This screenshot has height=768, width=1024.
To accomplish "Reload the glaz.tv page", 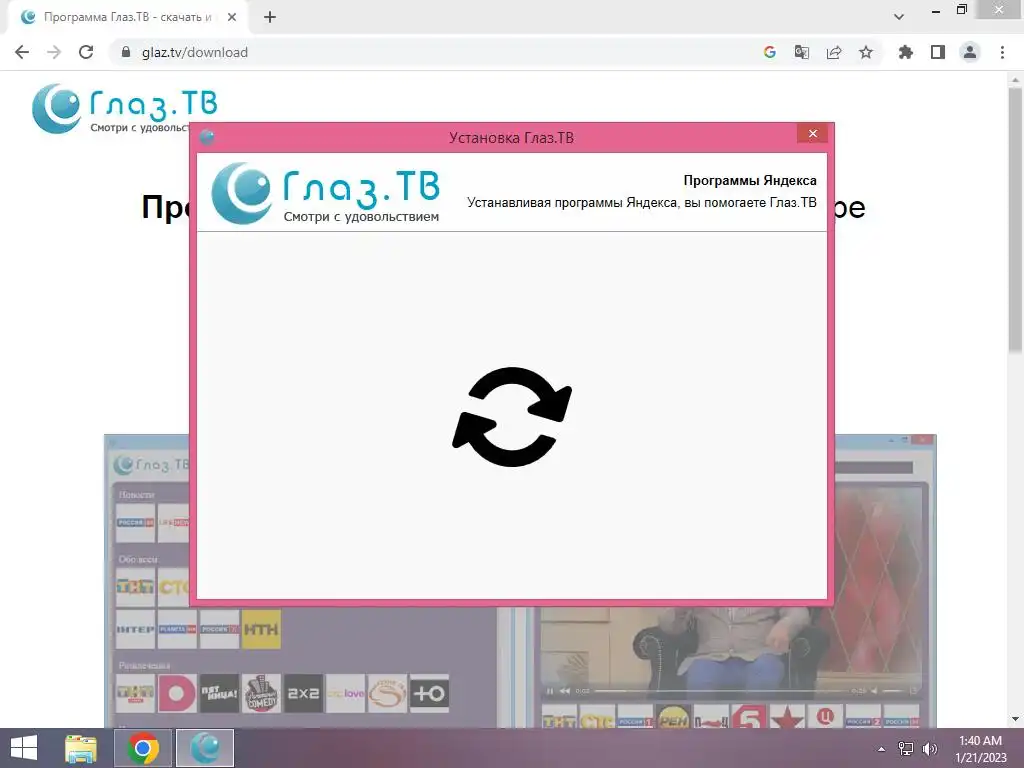I will [86, 52].
